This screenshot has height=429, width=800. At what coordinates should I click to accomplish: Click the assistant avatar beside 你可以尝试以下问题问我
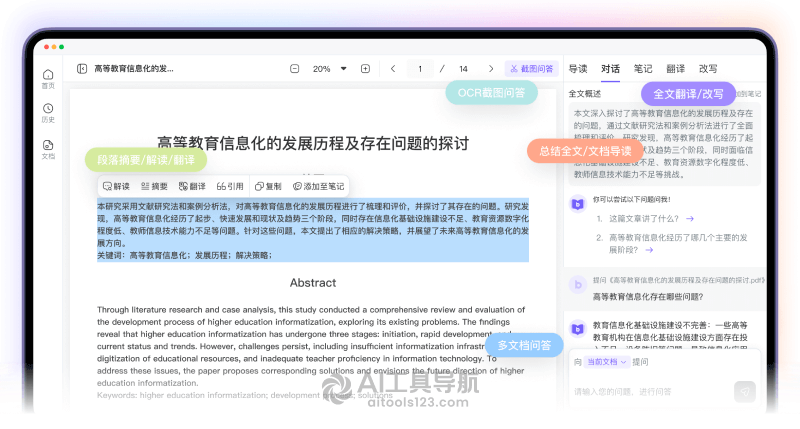[x=578, y=204]
